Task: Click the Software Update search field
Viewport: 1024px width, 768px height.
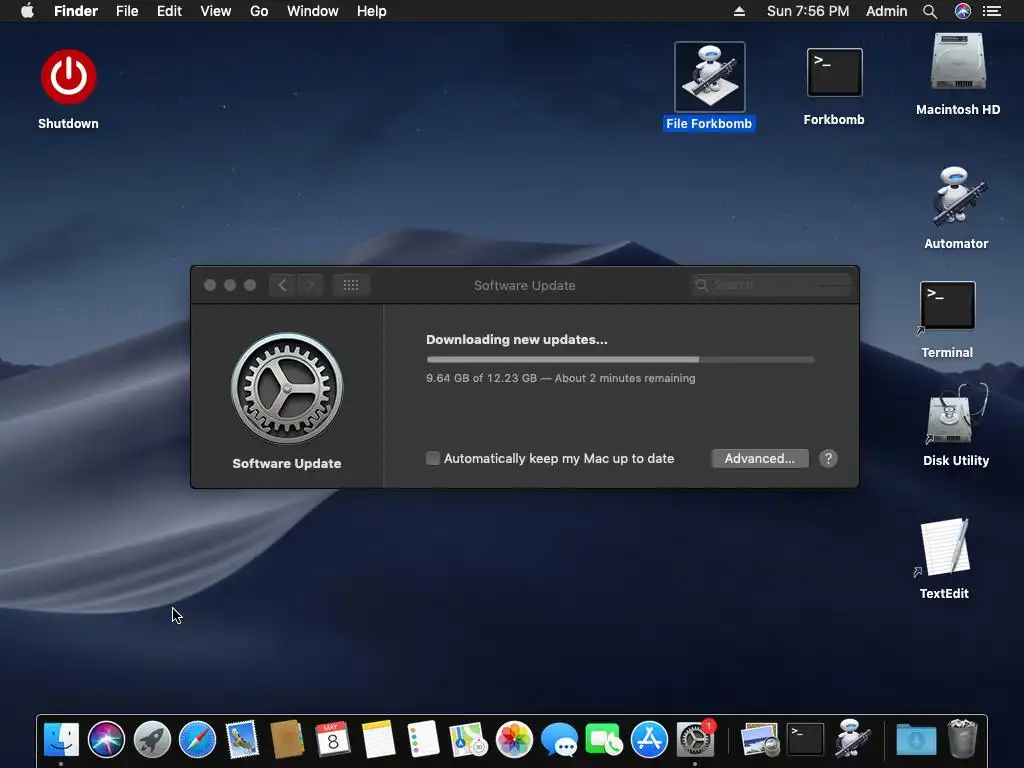Action: coord(771,285)
